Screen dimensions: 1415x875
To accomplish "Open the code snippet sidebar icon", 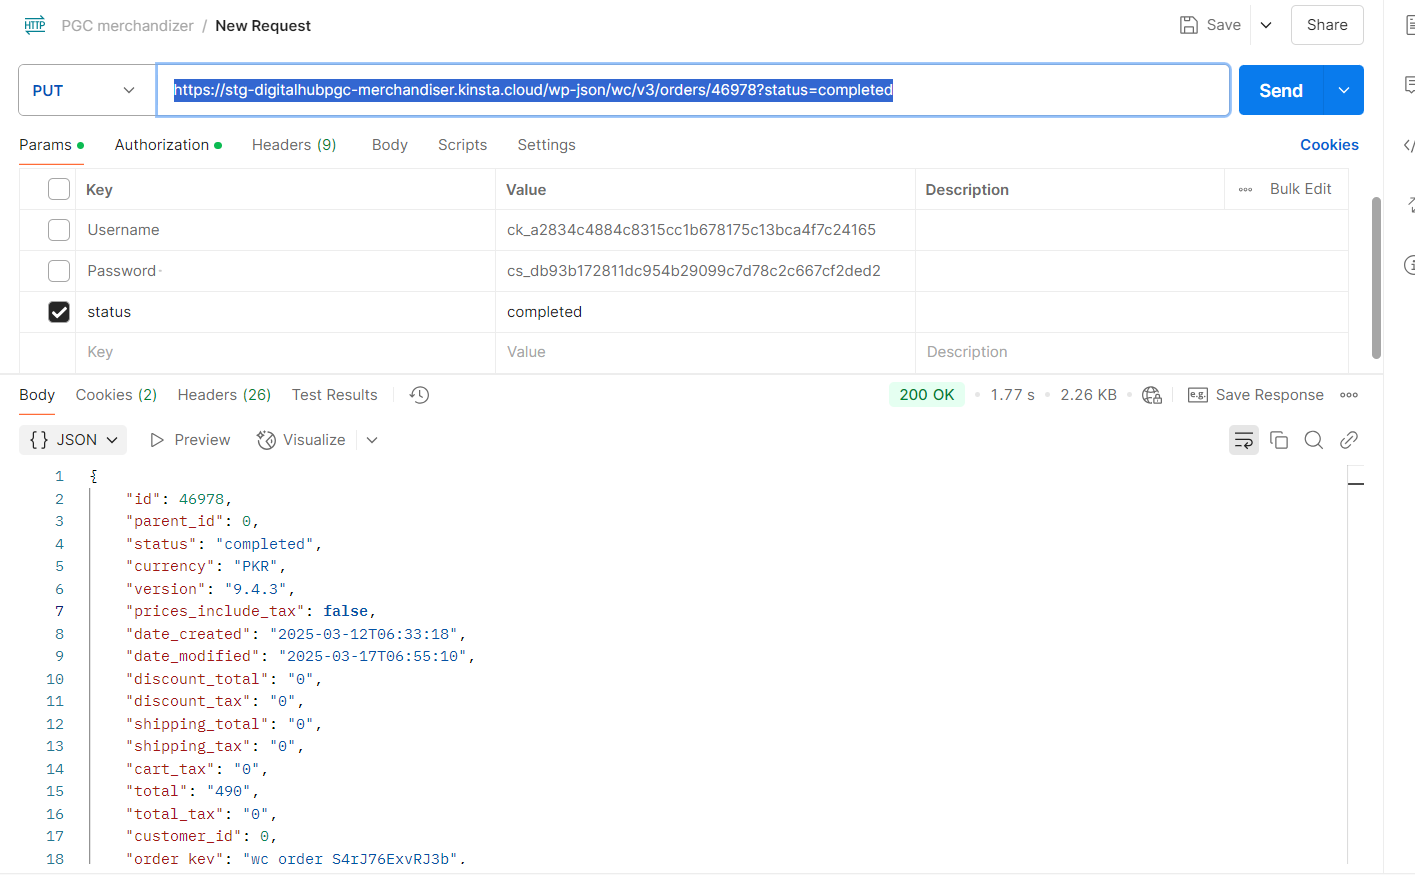I will point(1408,145).
